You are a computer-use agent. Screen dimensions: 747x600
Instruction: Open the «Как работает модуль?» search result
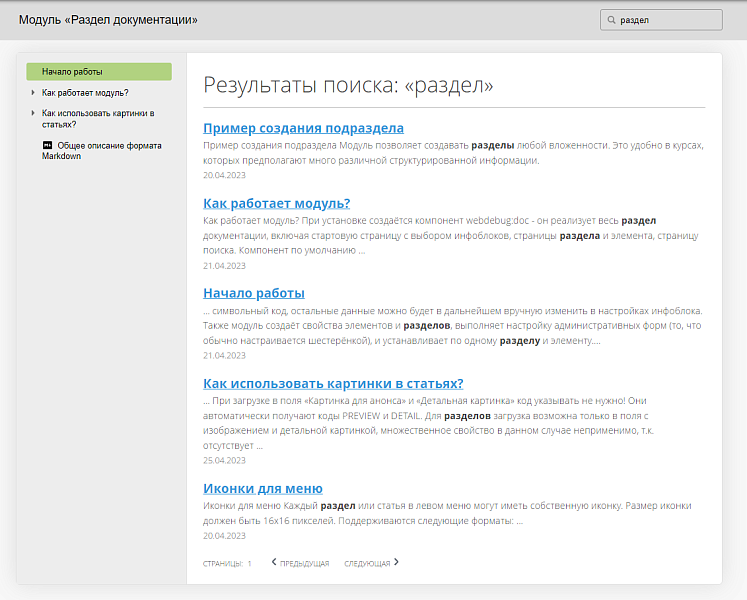[x=276, y=203]
